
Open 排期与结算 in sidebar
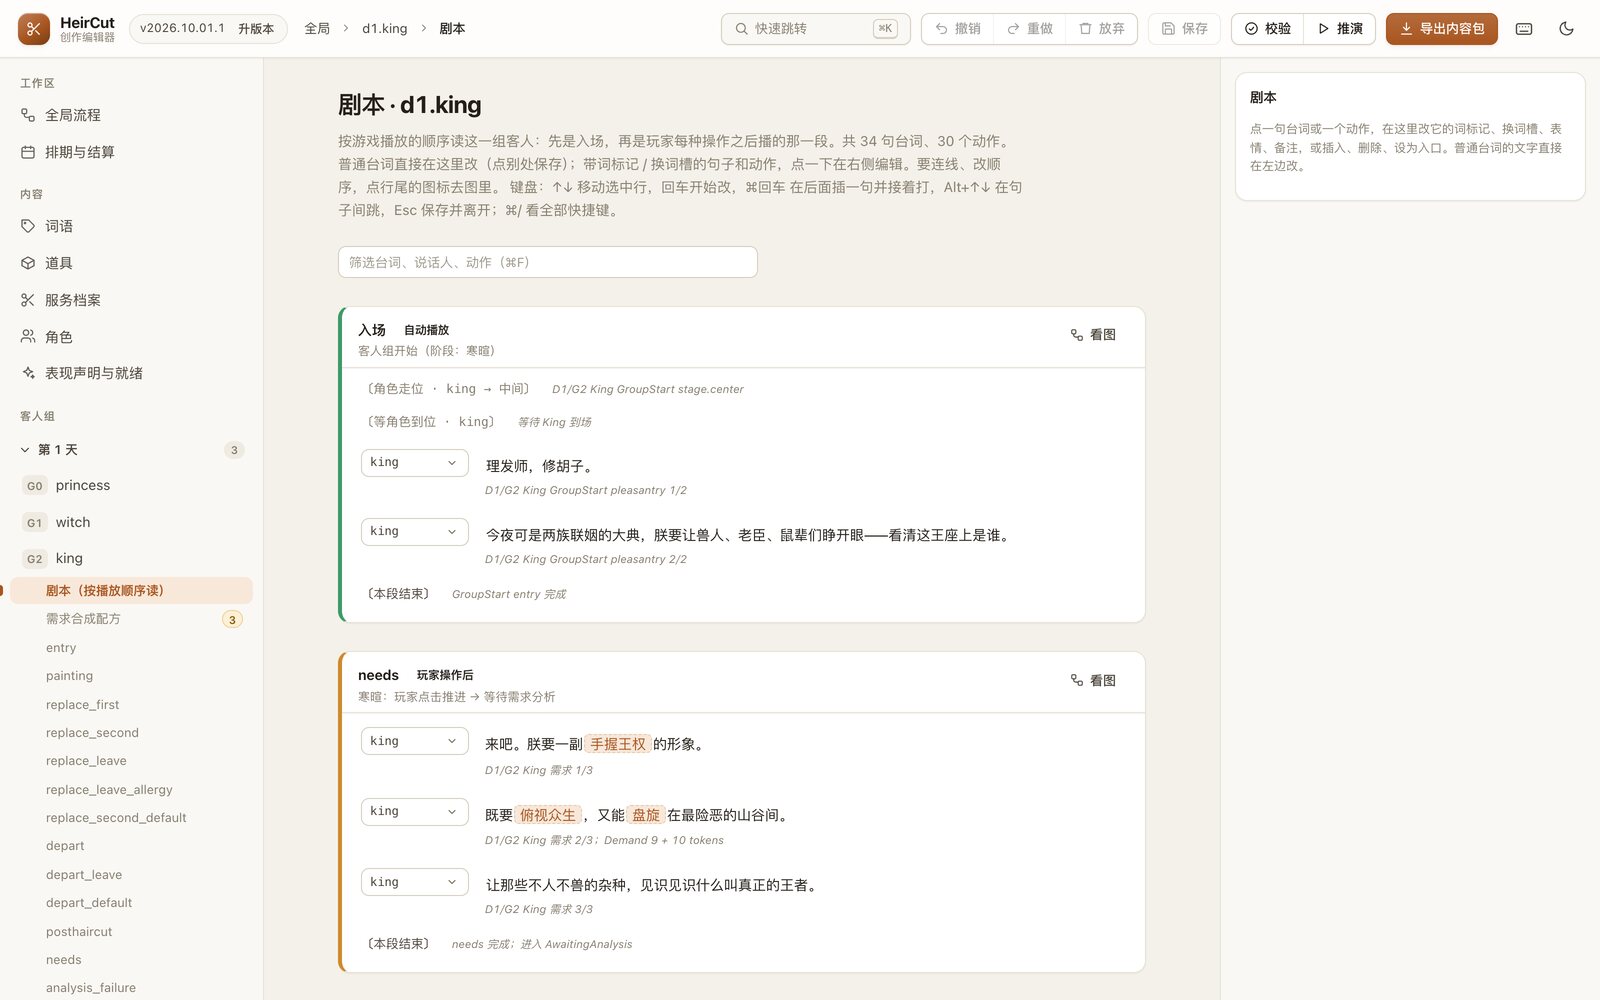click(x=132, y=152)
